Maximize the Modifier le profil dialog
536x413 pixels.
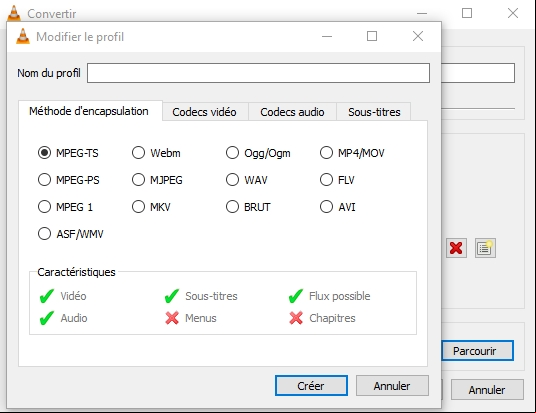[372, 36]
